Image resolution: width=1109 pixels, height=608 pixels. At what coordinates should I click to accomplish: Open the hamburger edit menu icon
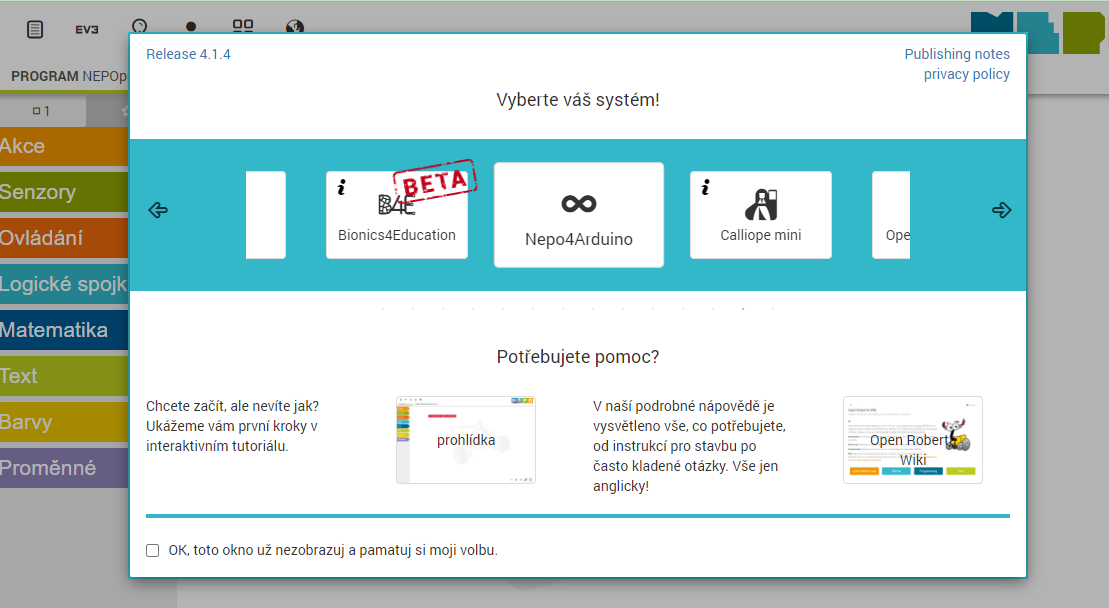click(x=35, y=29)
